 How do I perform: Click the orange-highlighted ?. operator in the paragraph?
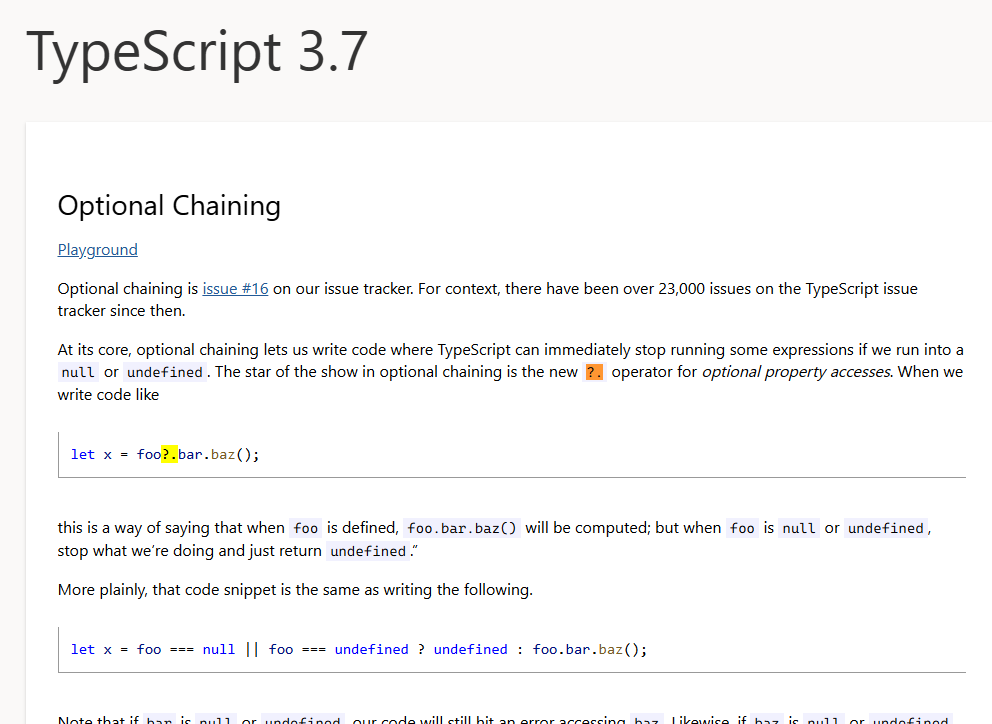click(x=594, y=372)
